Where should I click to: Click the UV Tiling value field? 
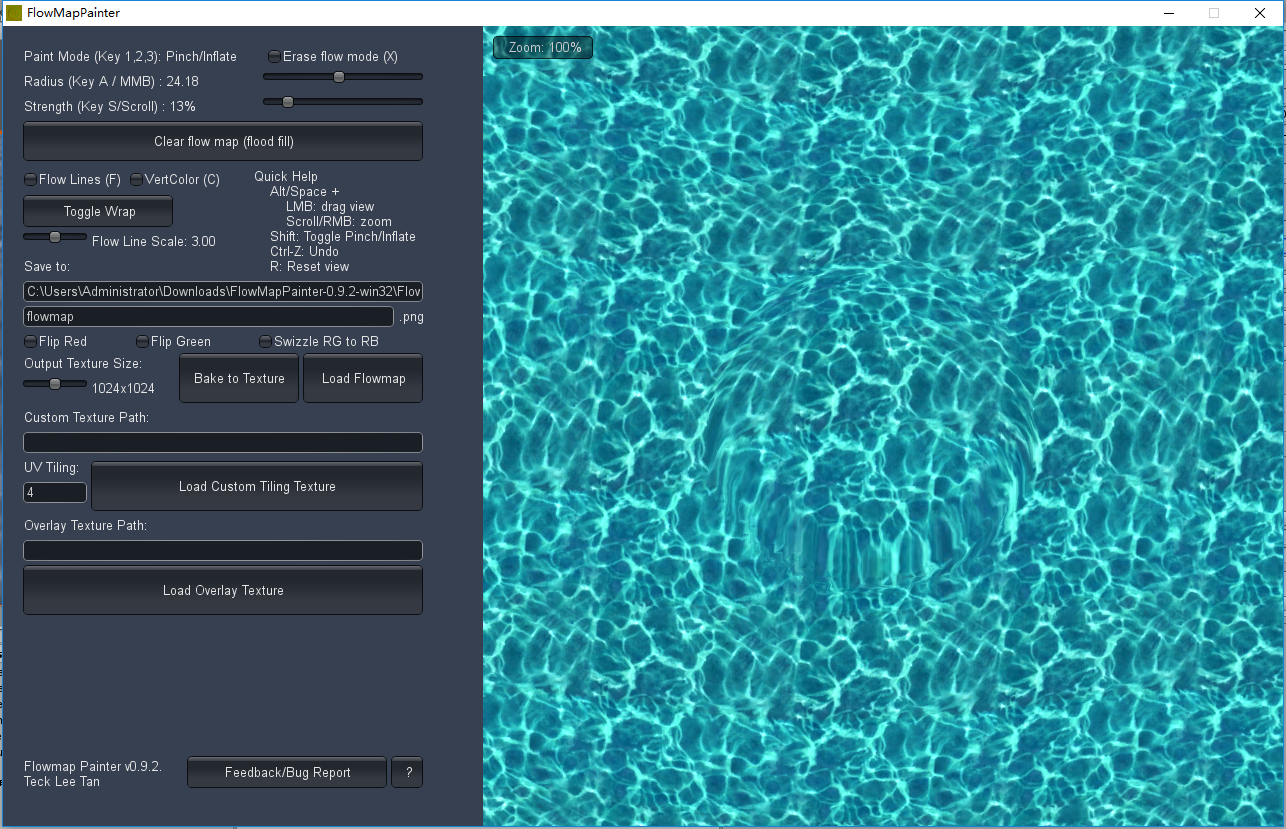pyautogui.click(x=55, y=493)
